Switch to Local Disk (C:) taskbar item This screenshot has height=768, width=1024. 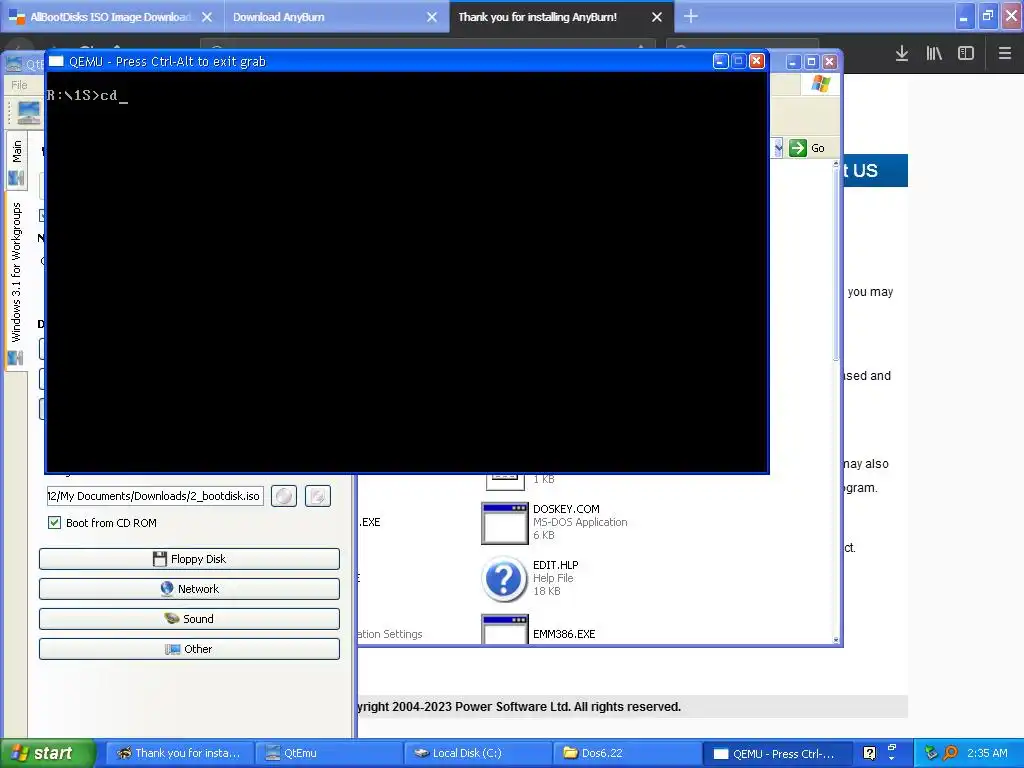[x=477, y=754]
